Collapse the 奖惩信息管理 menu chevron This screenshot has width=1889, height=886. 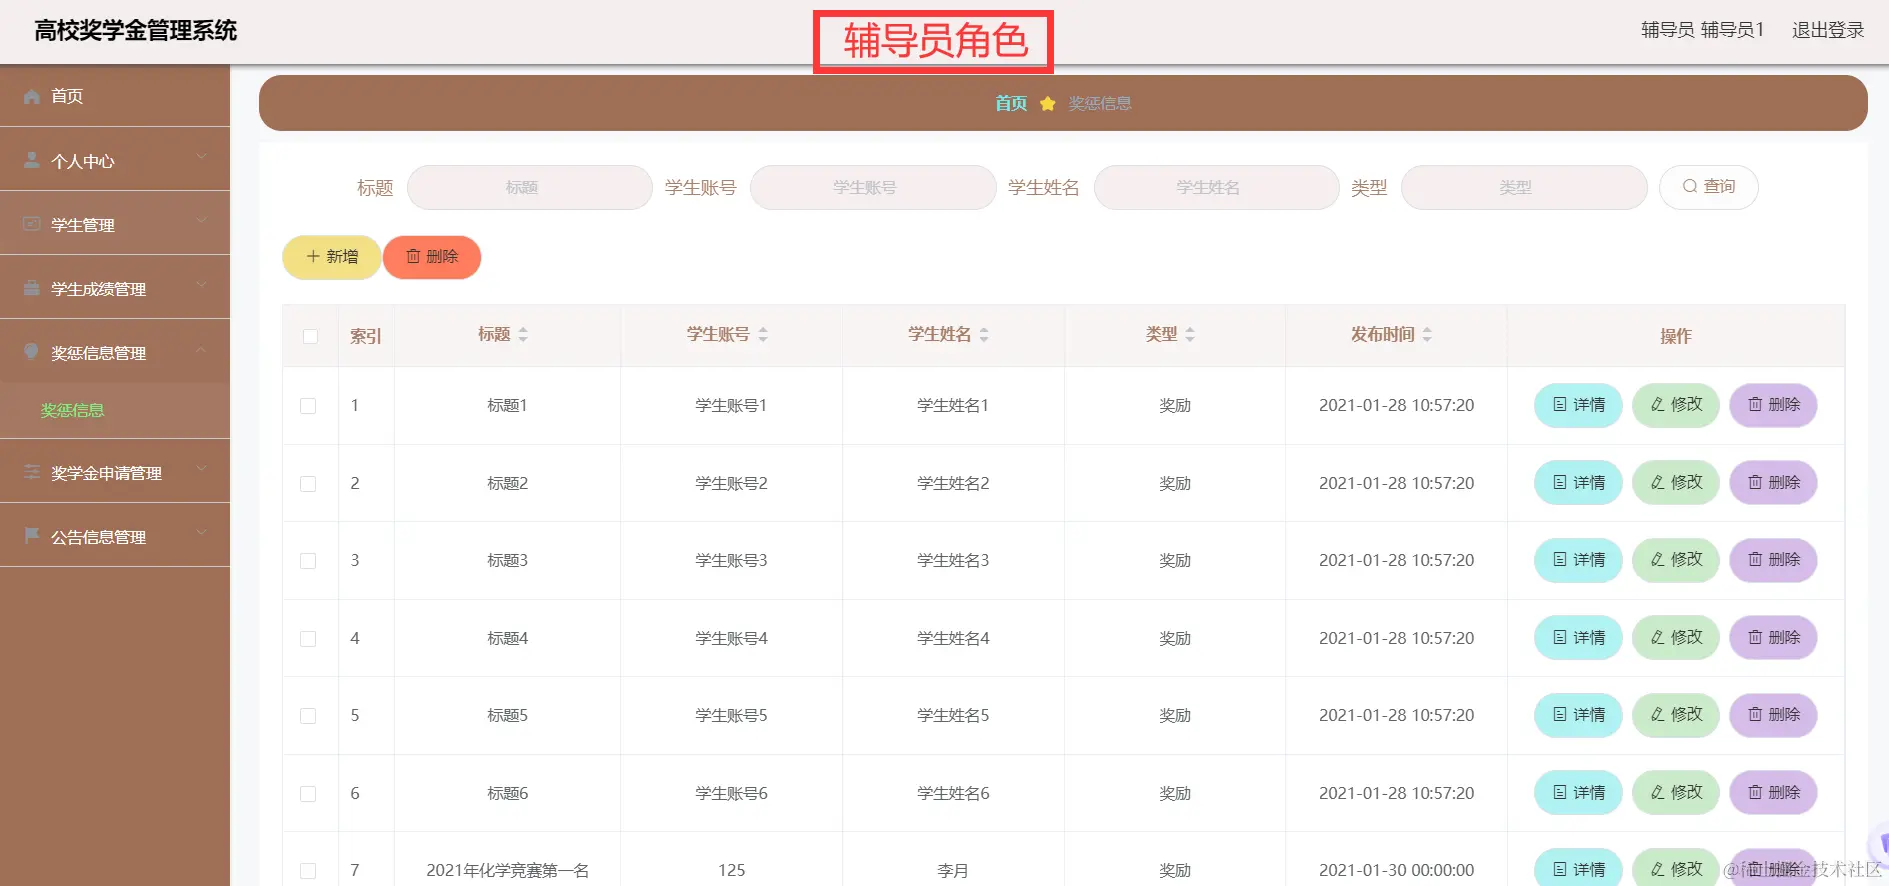tap(201, 349)
